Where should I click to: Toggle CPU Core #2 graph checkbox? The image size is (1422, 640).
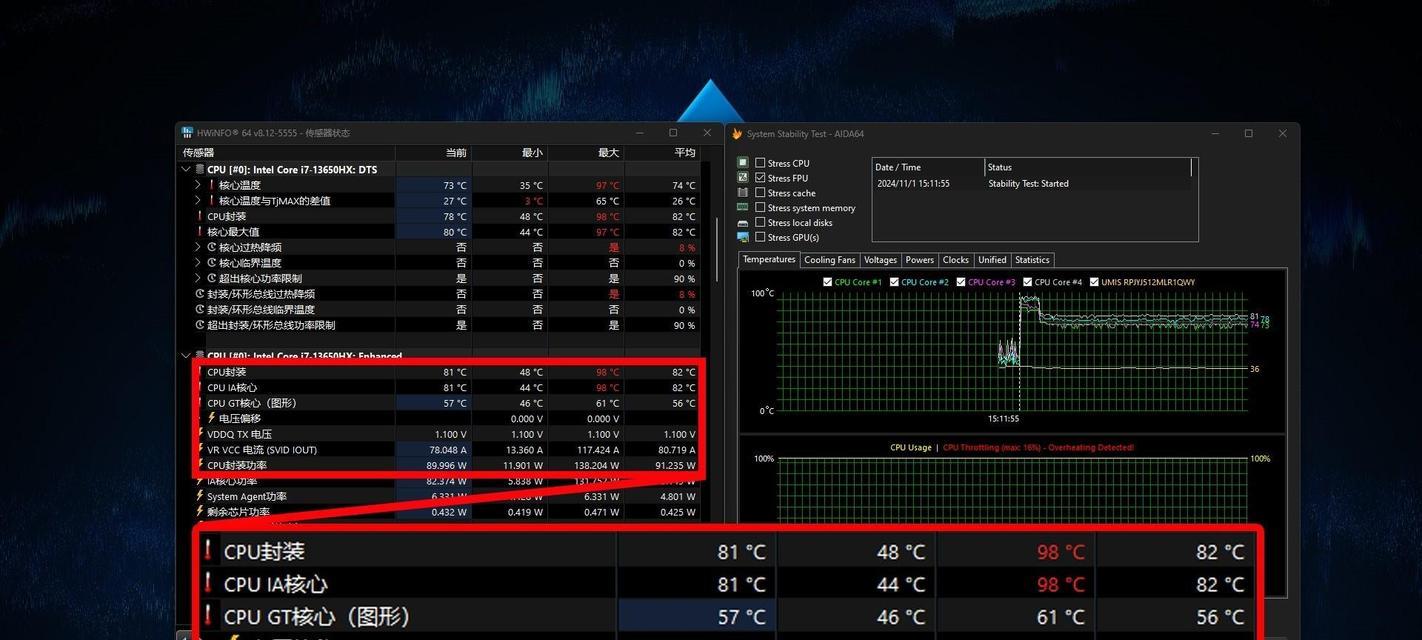tap(894, 282)
